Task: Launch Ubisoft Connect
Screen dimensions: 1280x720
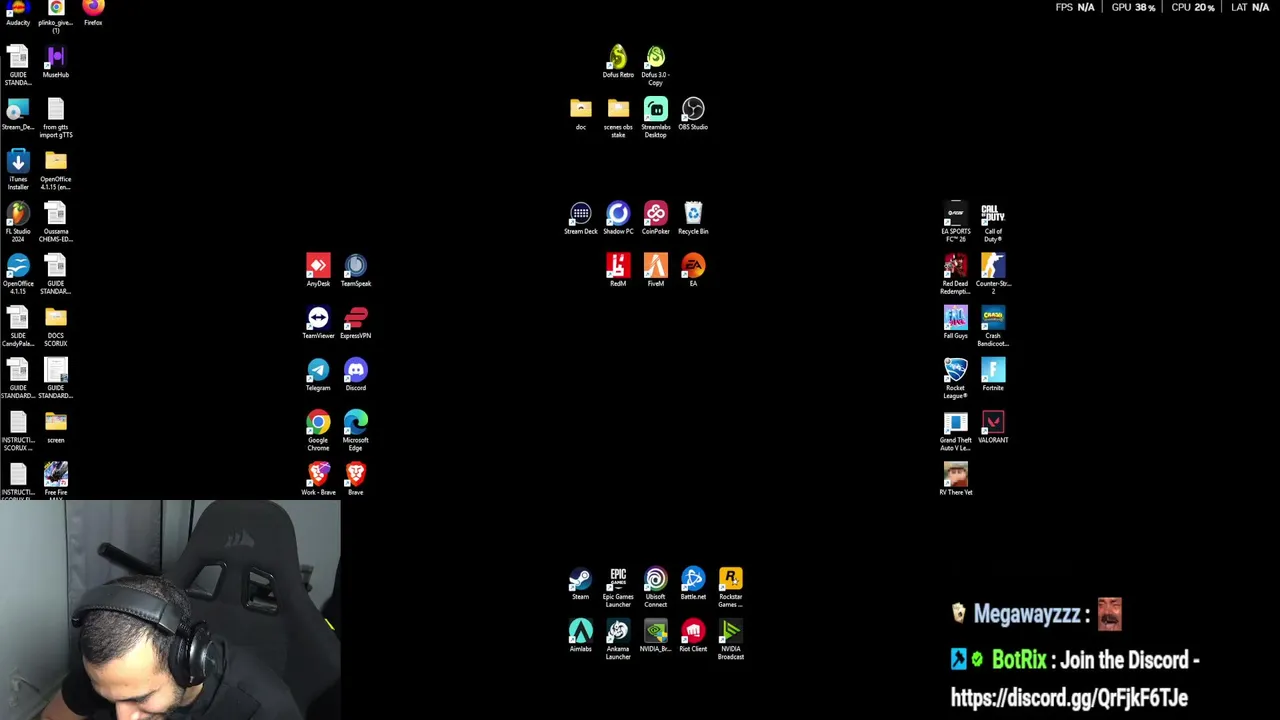Action: coord(655,587)
